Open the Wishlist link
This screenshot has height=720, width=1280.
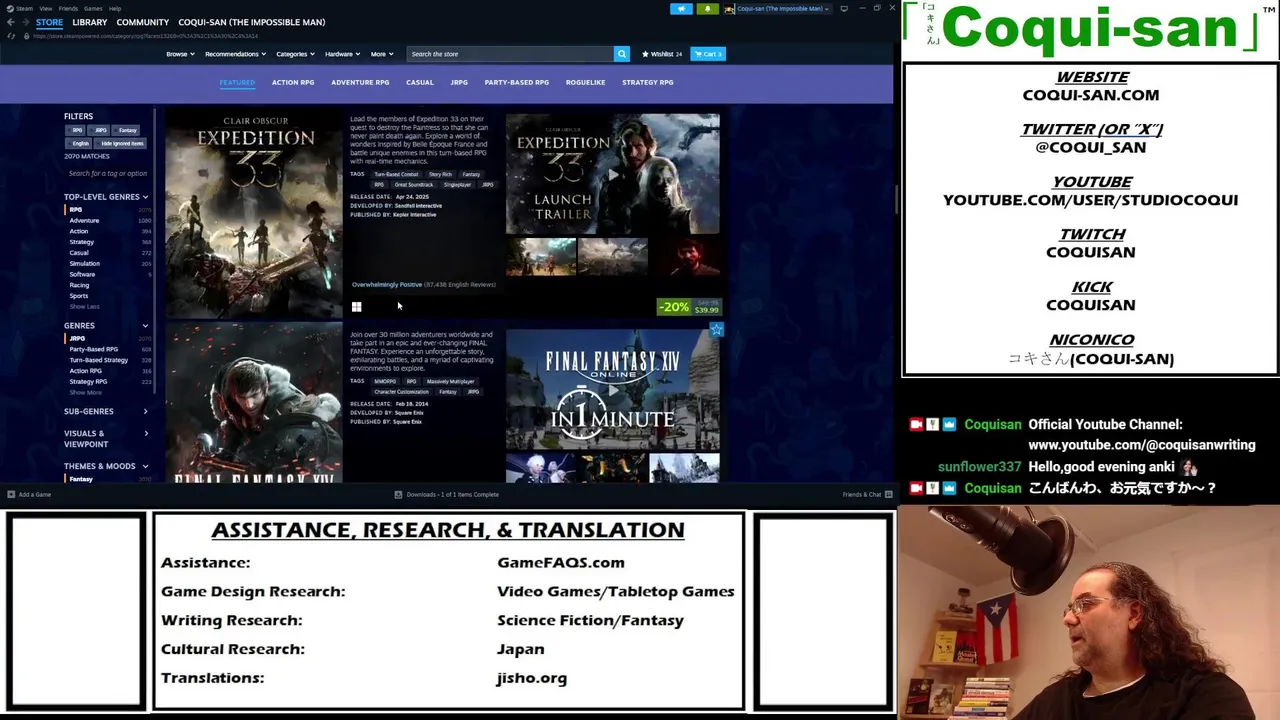662,54
